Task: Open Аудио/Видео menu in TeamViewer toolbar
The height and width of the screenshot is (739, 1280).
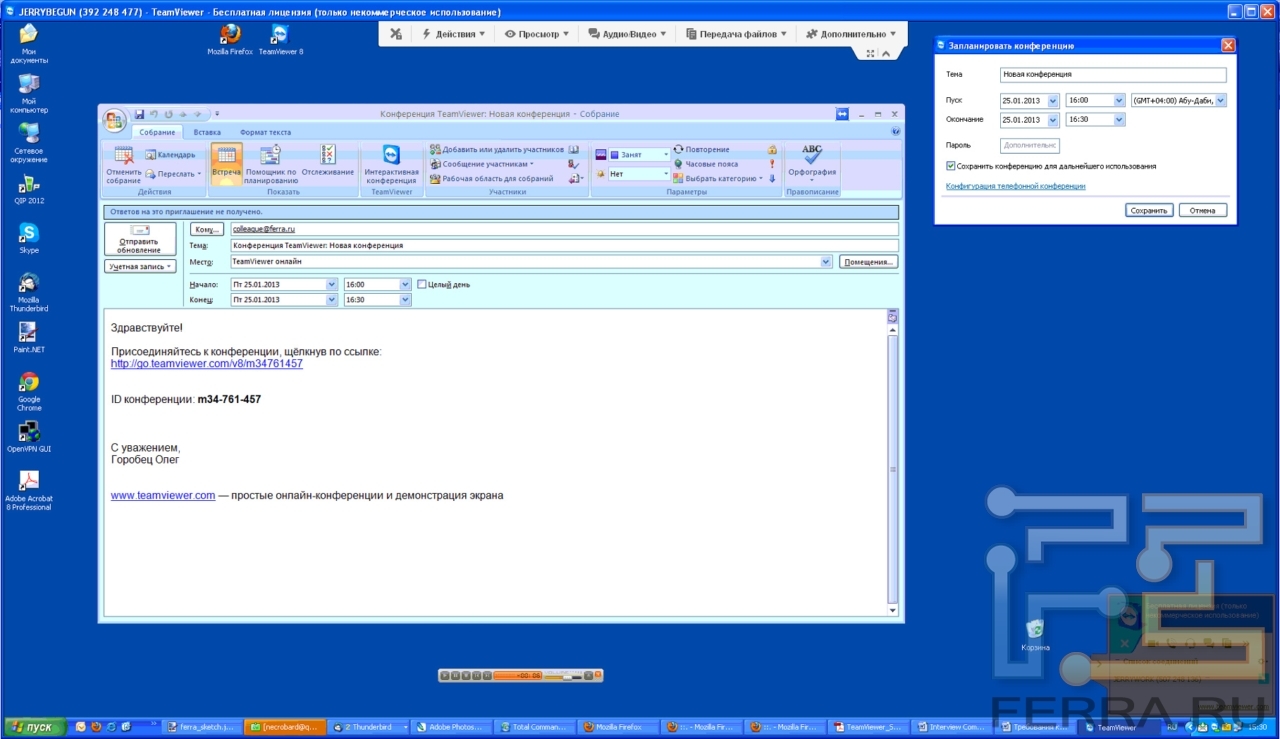Action: click(x=629, y=33)
